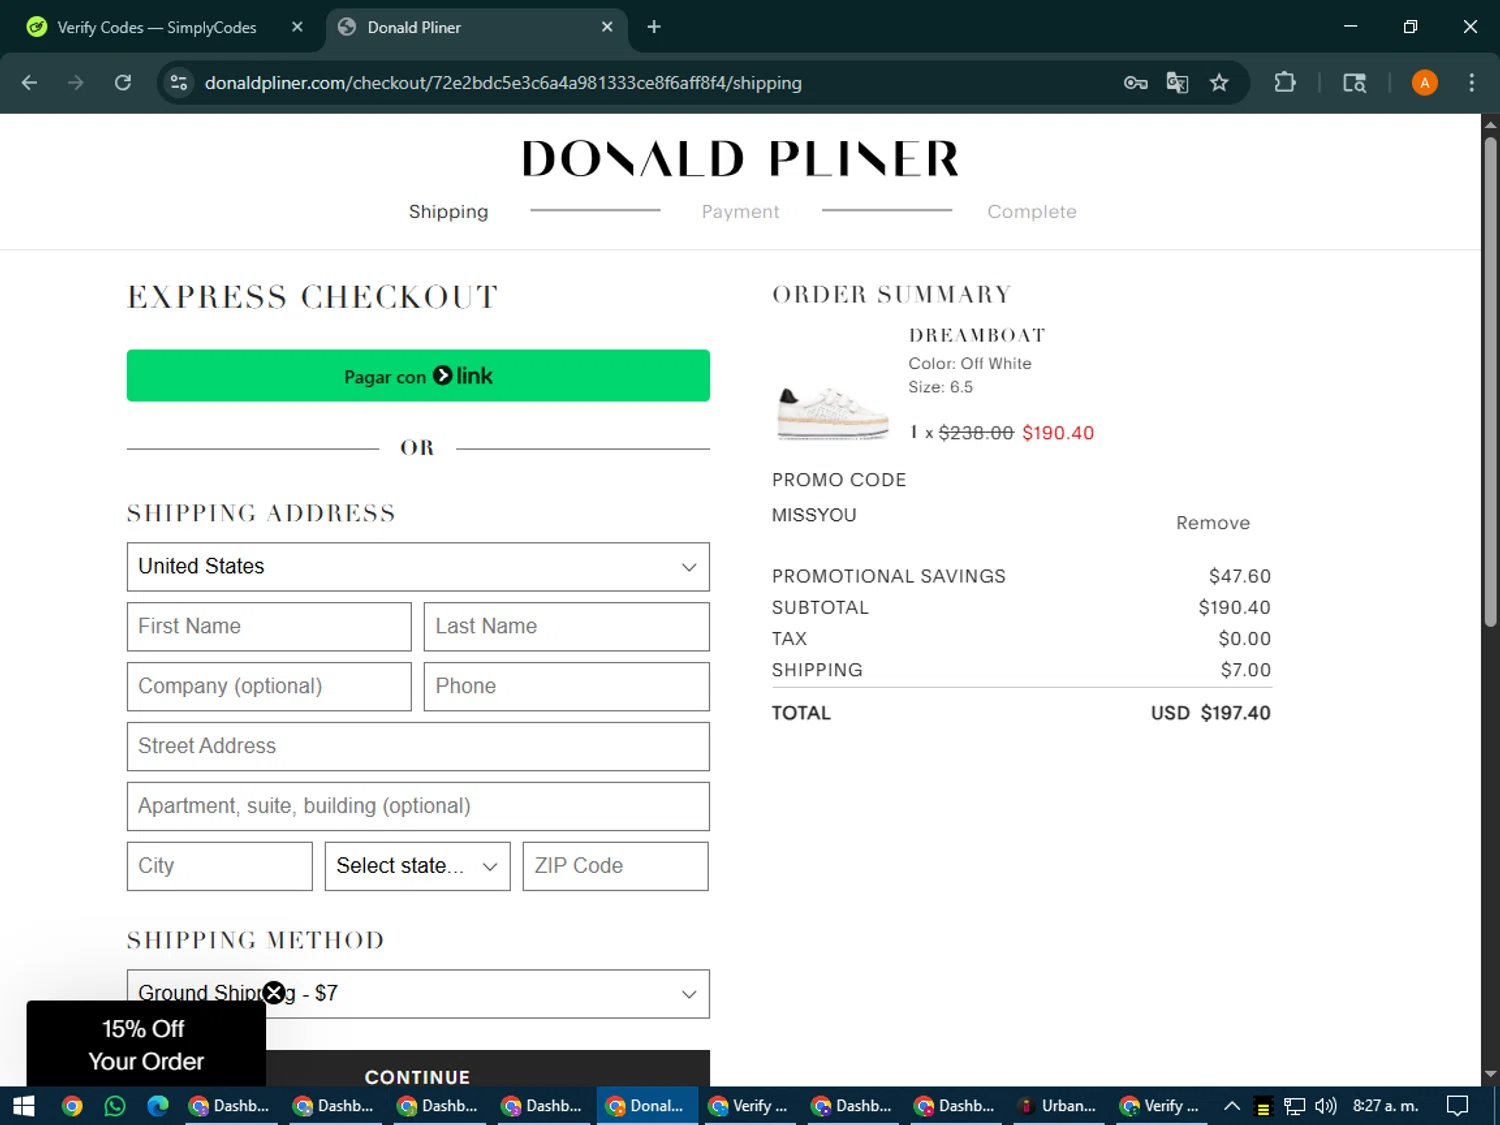The width and height of the screenshot is (1500, 1125).
Task: Click the address bar URL
Action: pyautogui.click(x=503, y=83)
